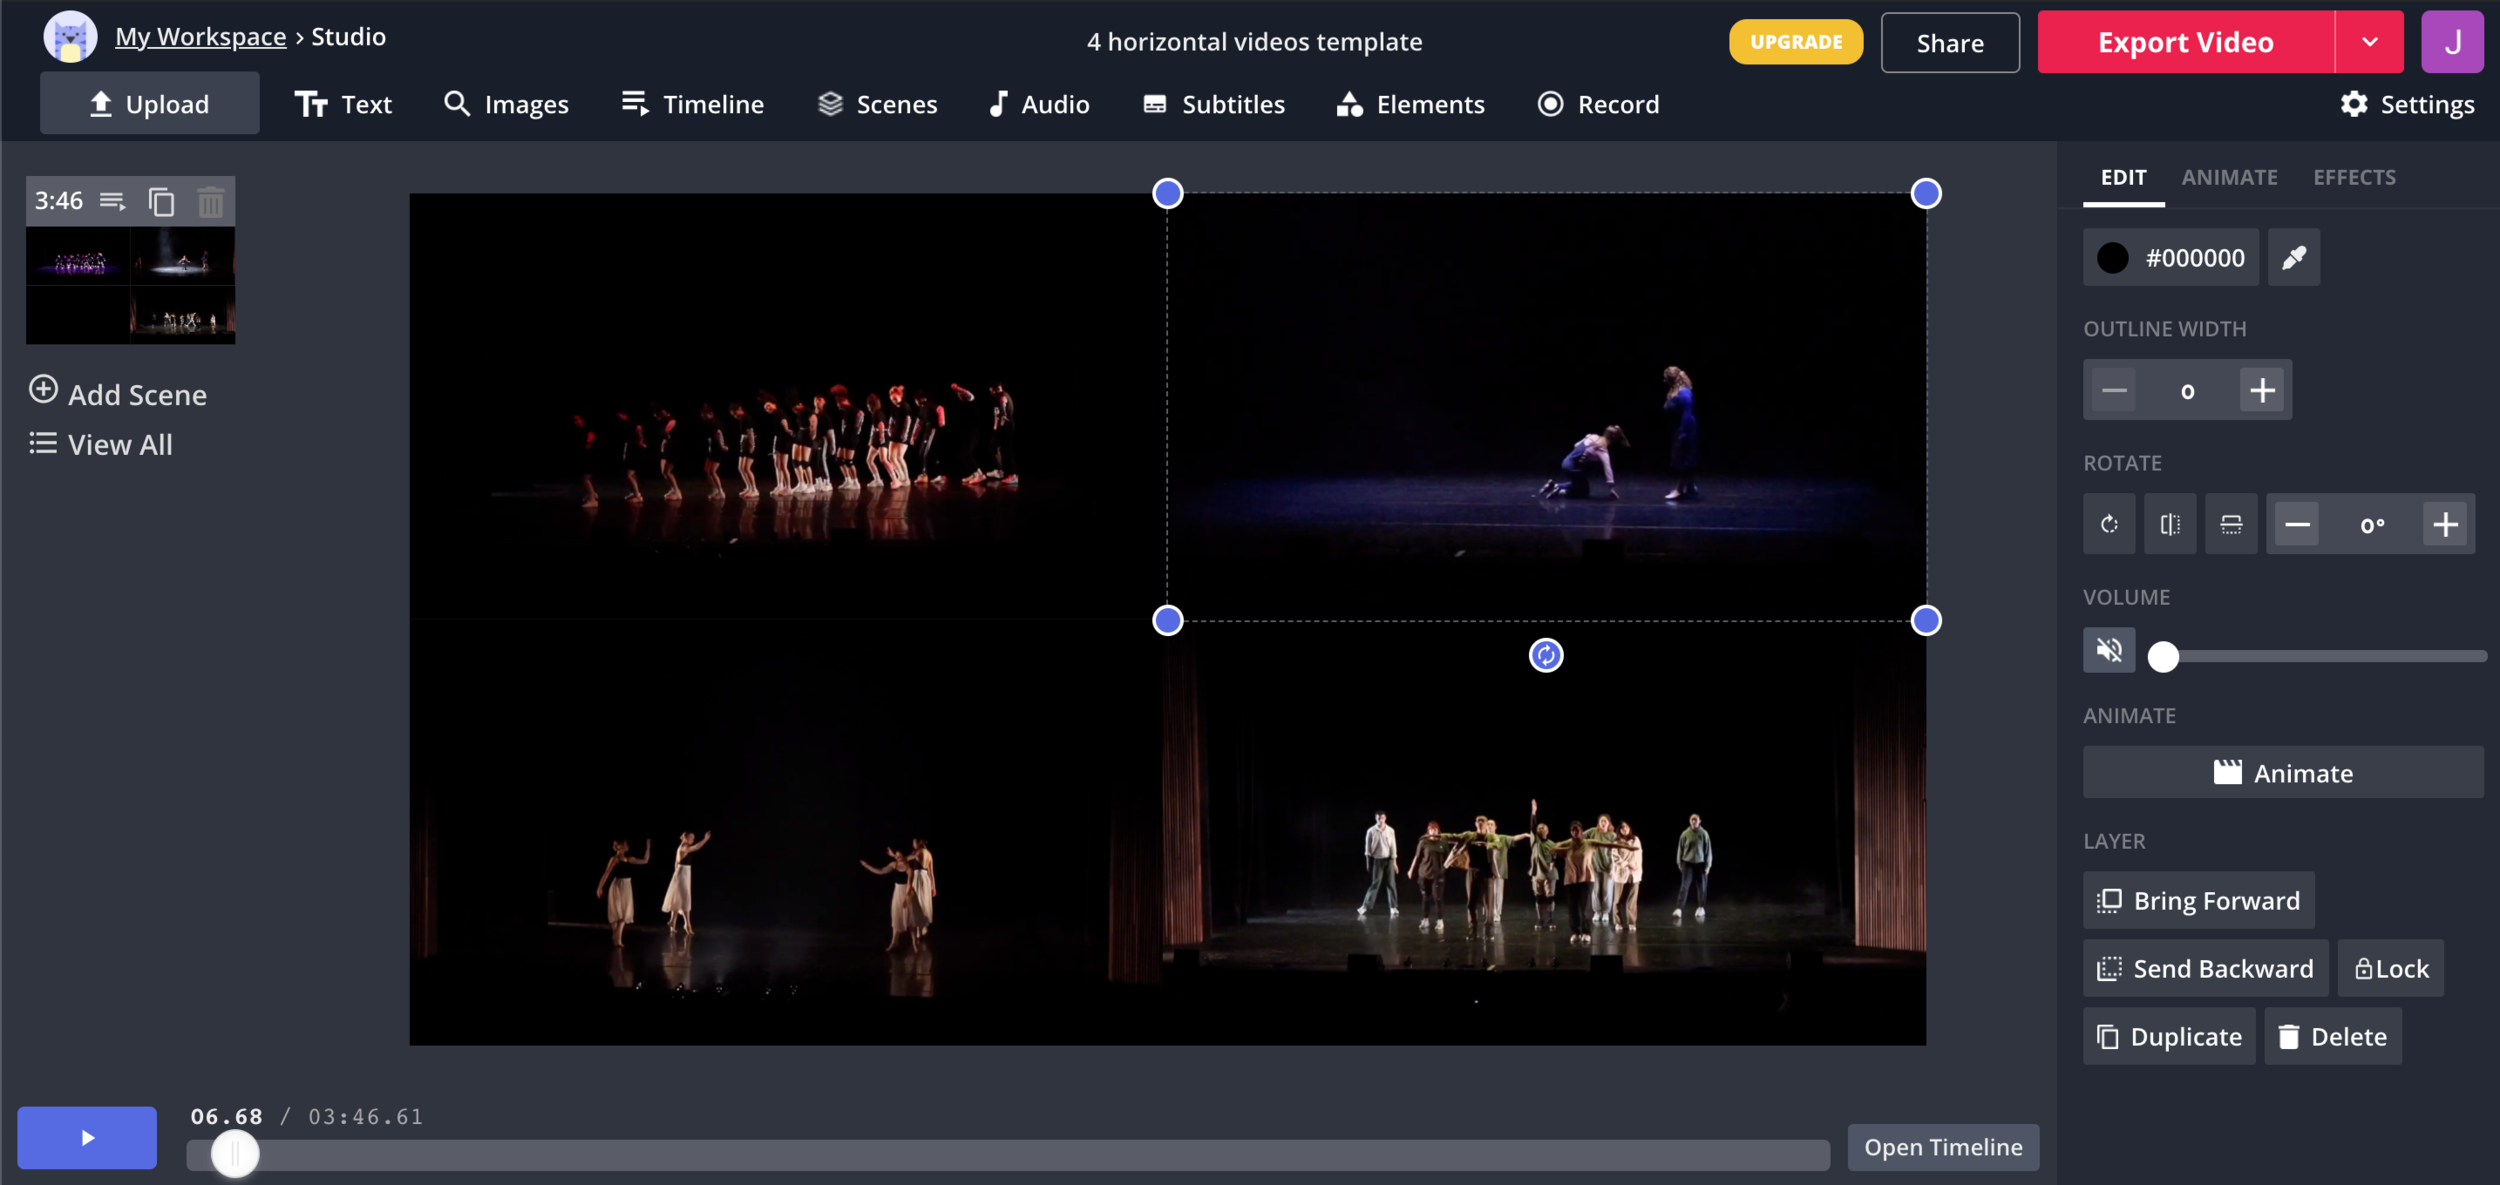This screenshot has height=1185, width=2500.
Task: Delete the scene using the trash icon
Action: pyautogui.click(x=210, y=202)
